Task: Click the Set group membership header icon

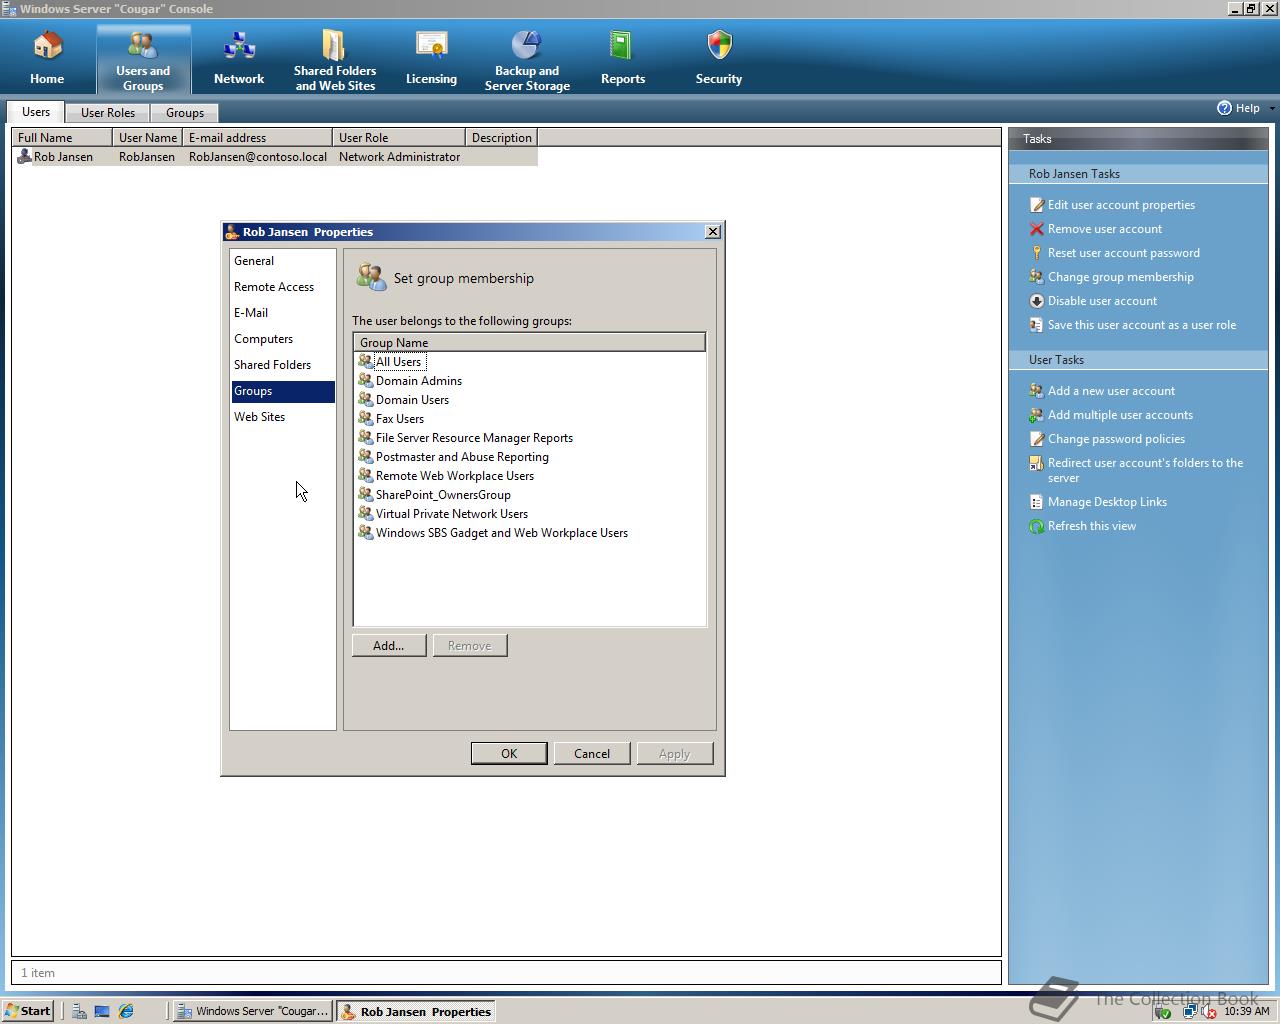Action: click(372, 277)
